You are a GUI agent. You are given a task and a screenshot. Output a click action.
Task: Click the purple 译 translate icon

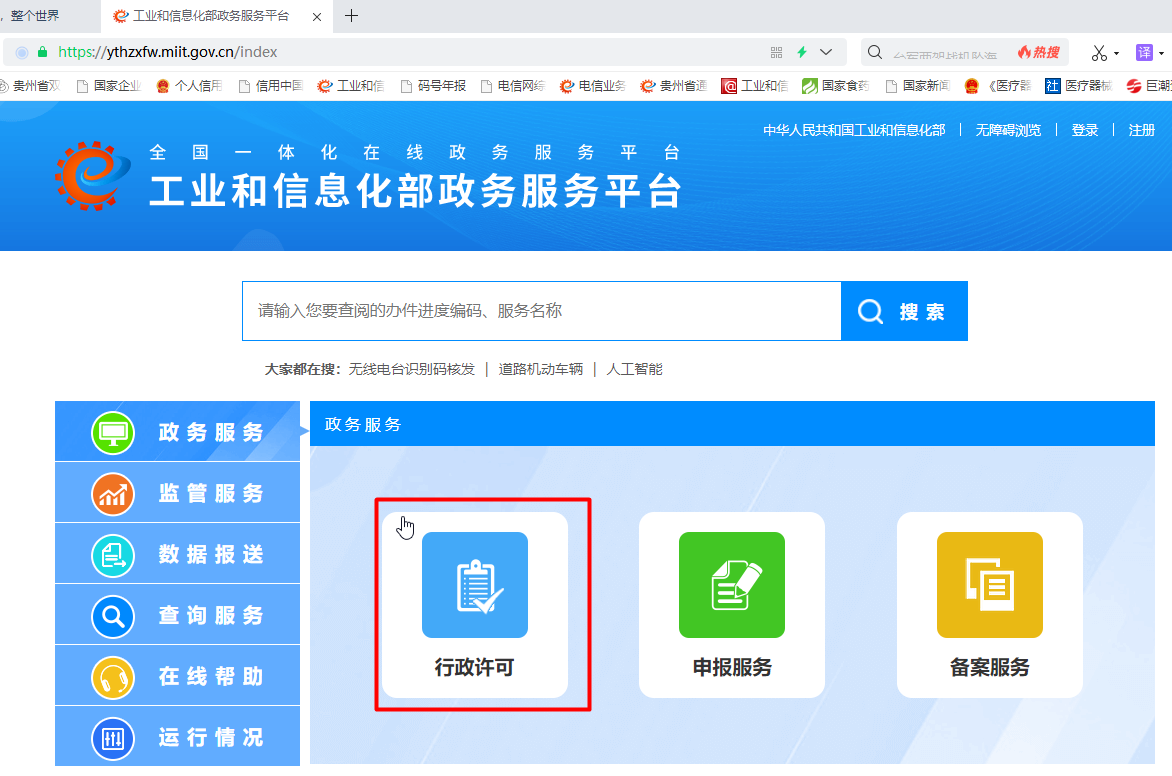pyautogui.click(x=1144, y=52)
